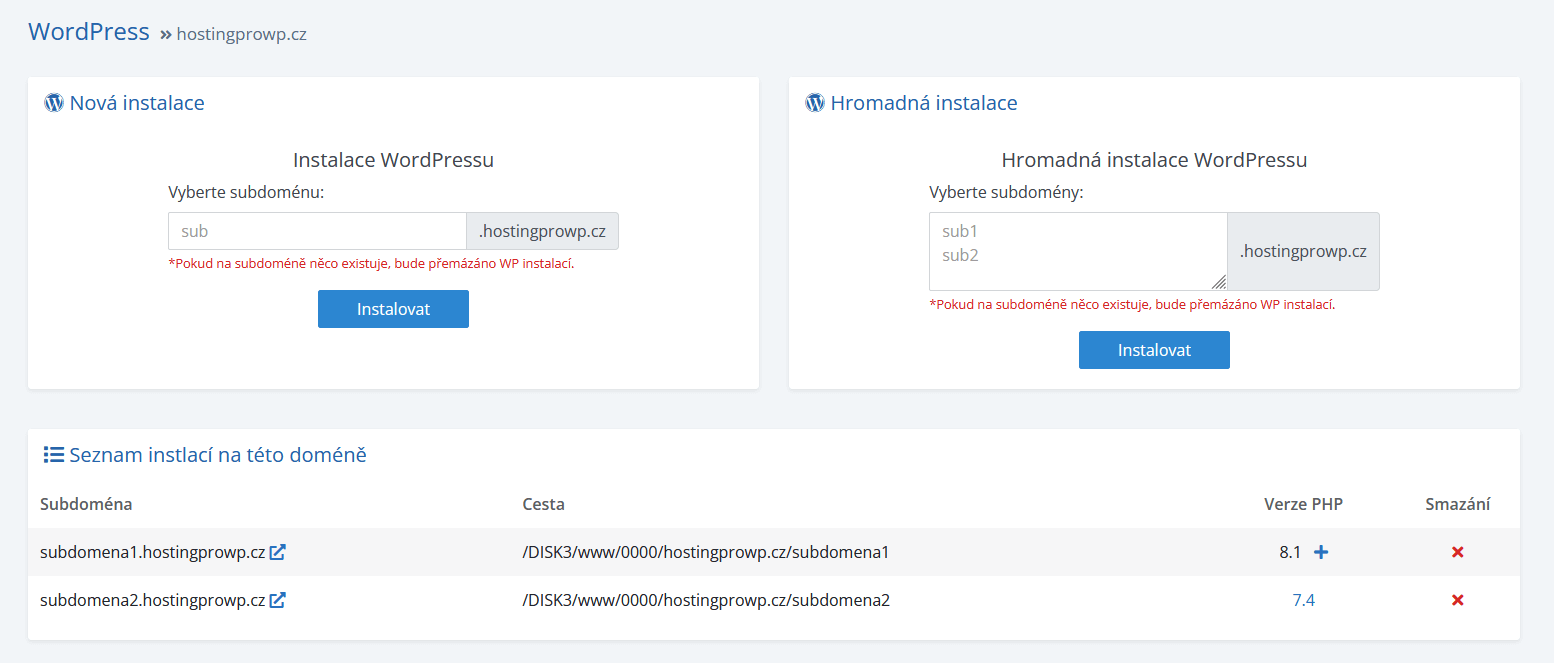Click the Seznam instalací na této doméně heading
1554x663 pixels.
[x=218, y=455]
